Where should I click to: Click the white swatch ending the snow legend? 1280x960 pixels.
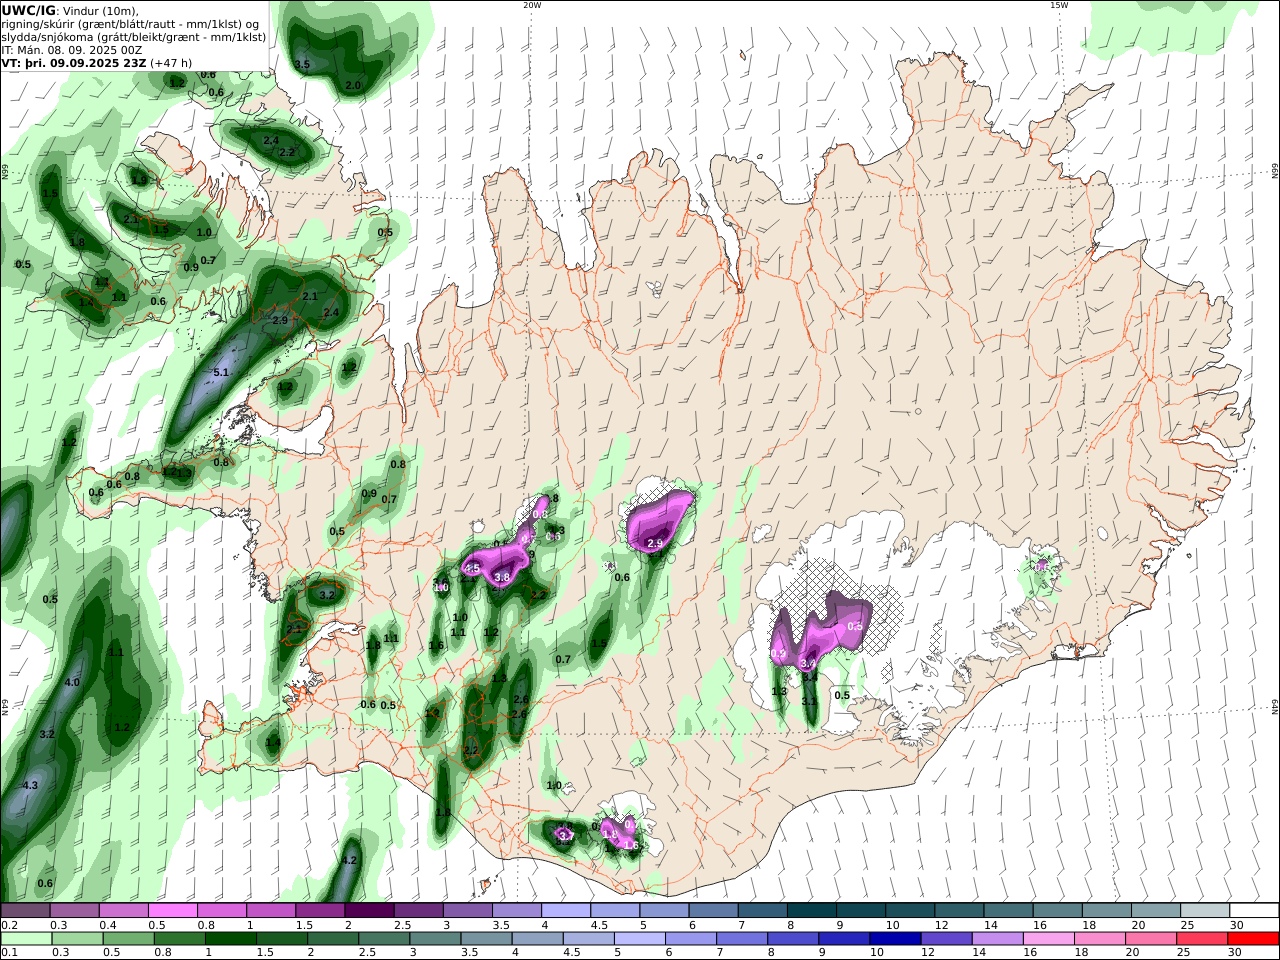[x=1253, y=911]
